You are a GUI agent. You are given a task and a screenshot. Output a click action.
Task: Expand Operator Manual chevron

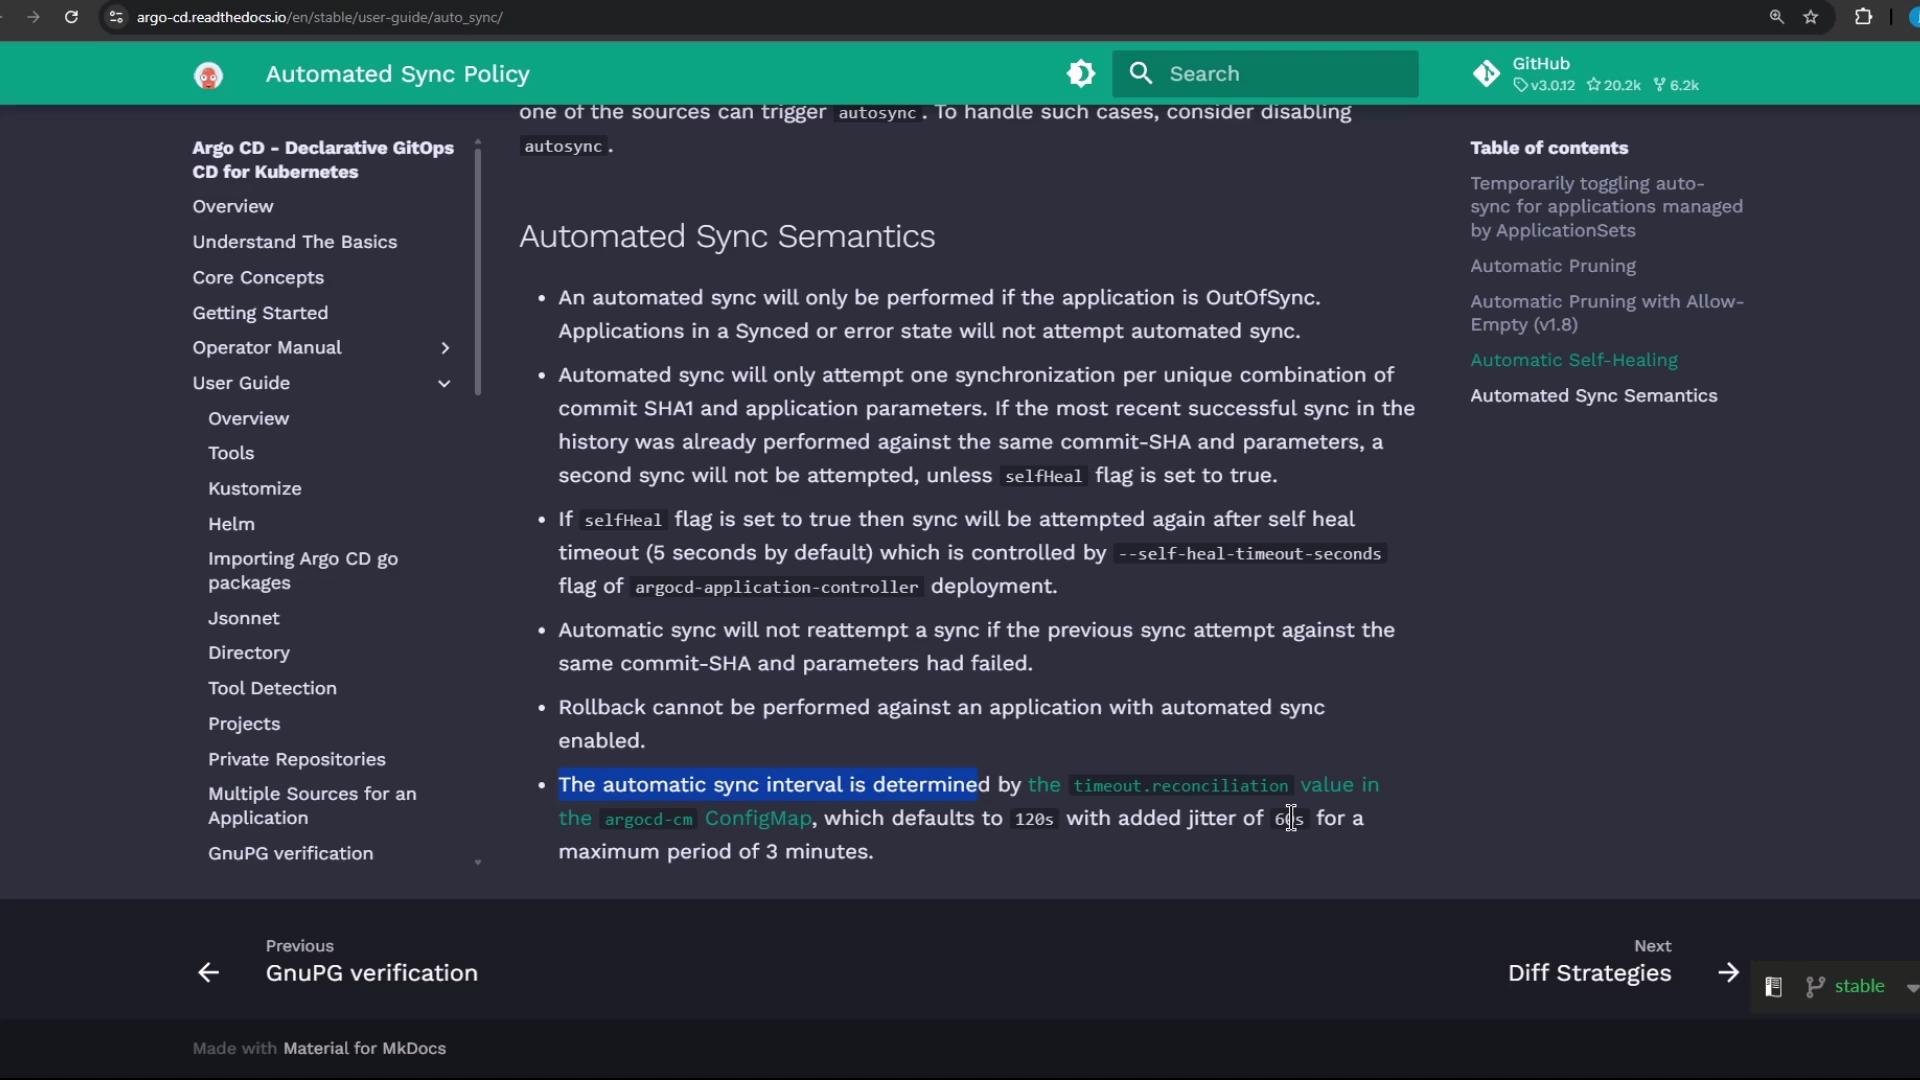point(445,348)
